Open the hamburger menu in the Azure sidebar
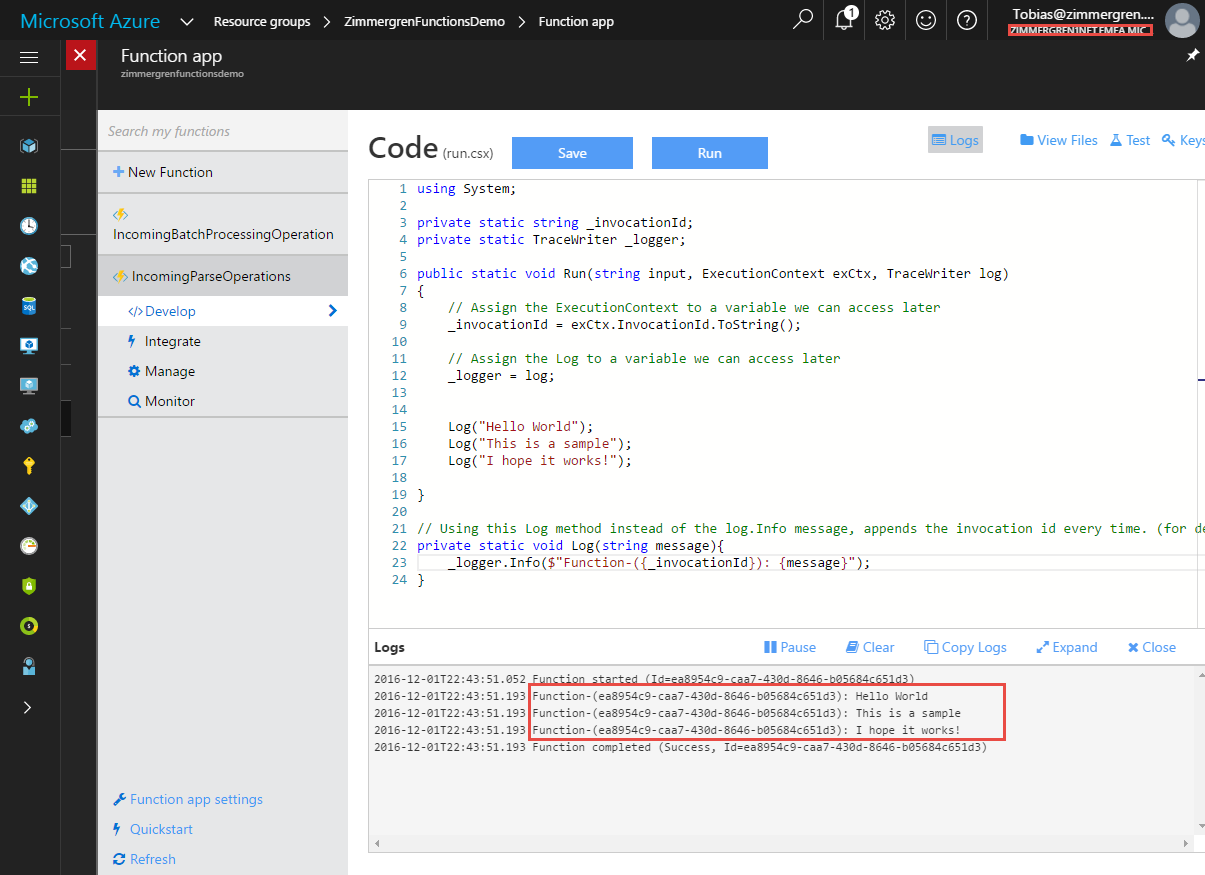 pos(29,58)
